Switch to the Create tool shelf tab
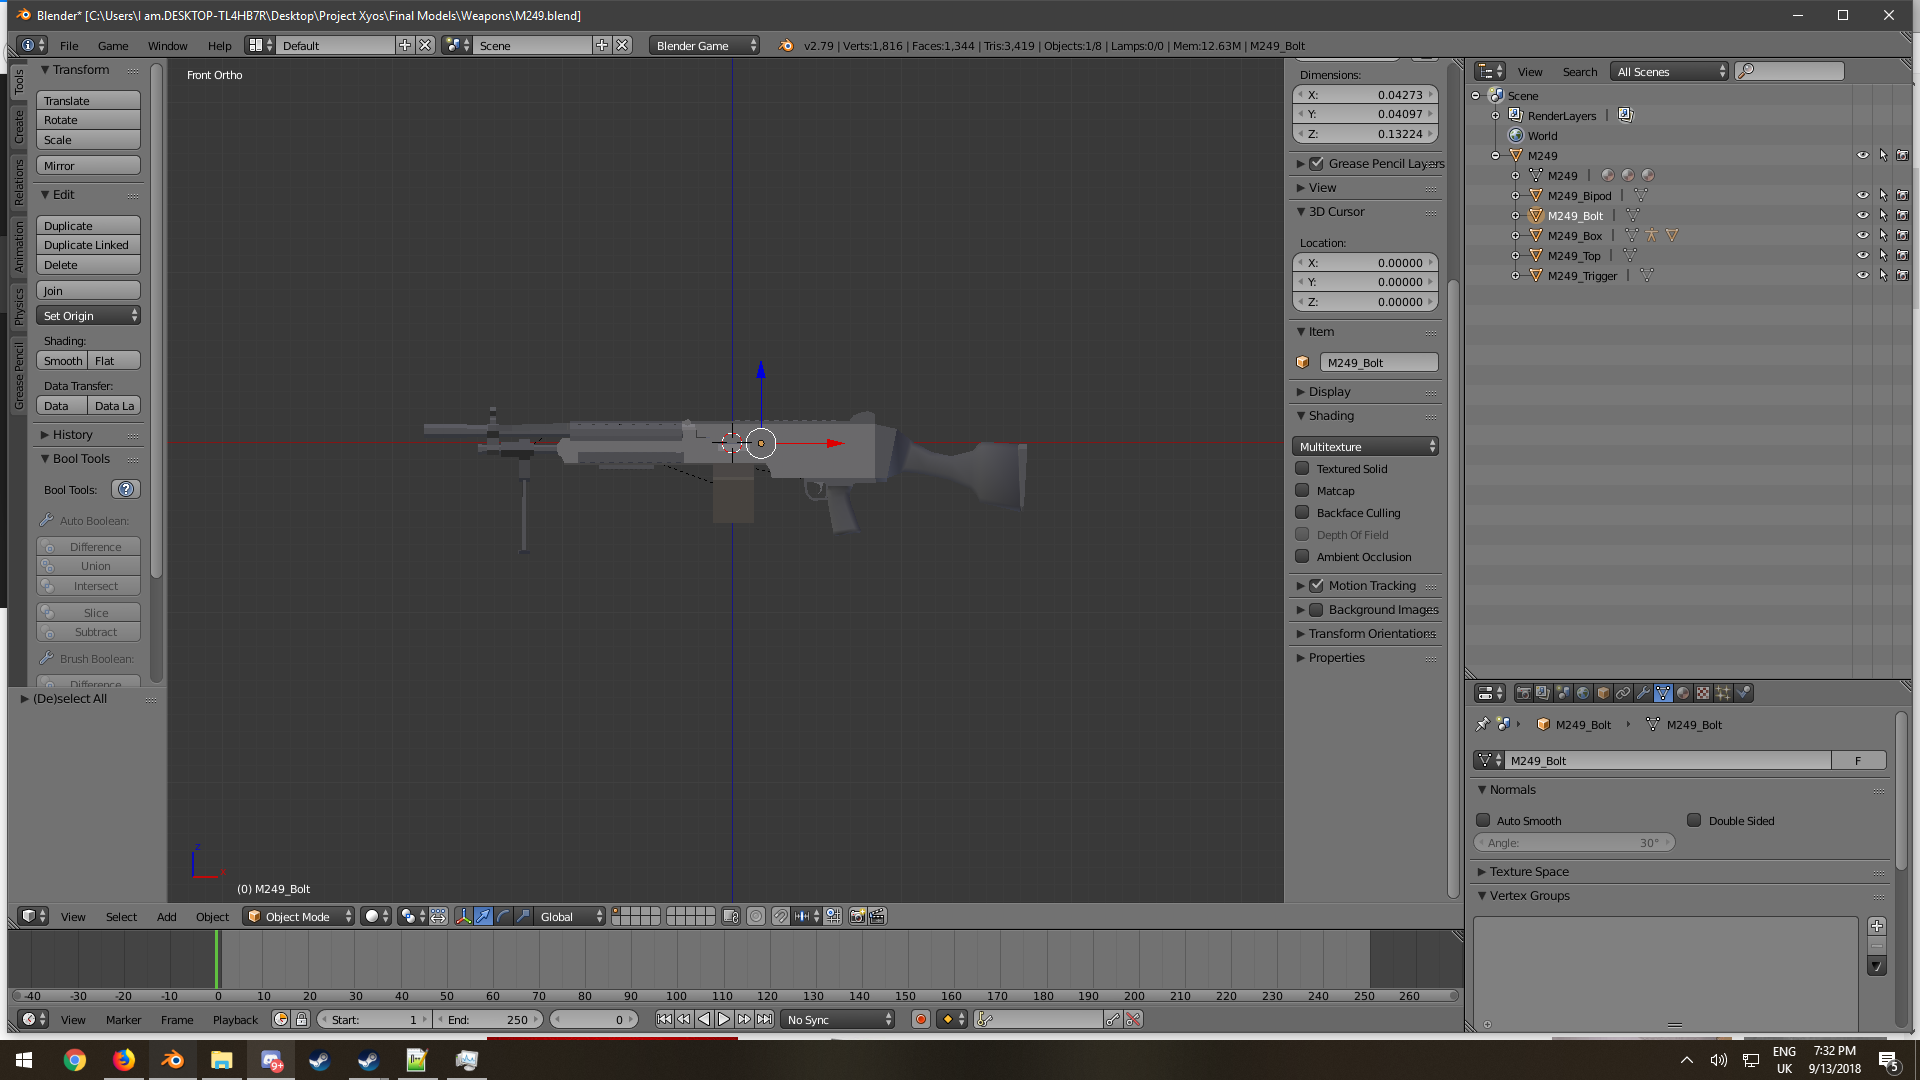This screenshot has width=1920, height=1080. 18,126
